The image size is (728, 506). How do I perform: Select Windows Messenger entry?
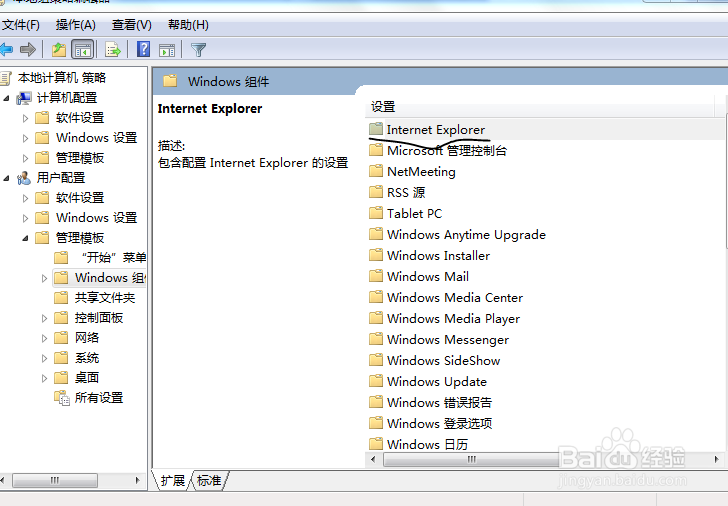click(448, 339)
